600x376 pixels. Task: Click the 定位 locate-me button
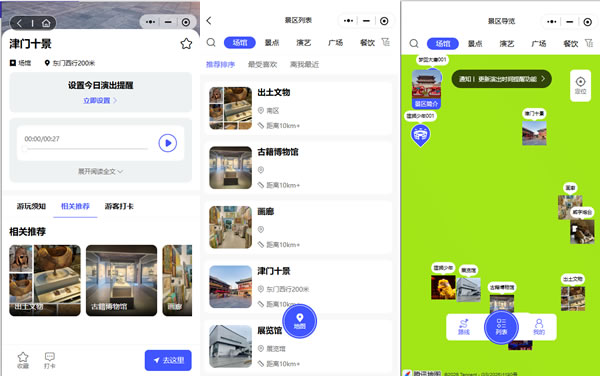point(580,86)
